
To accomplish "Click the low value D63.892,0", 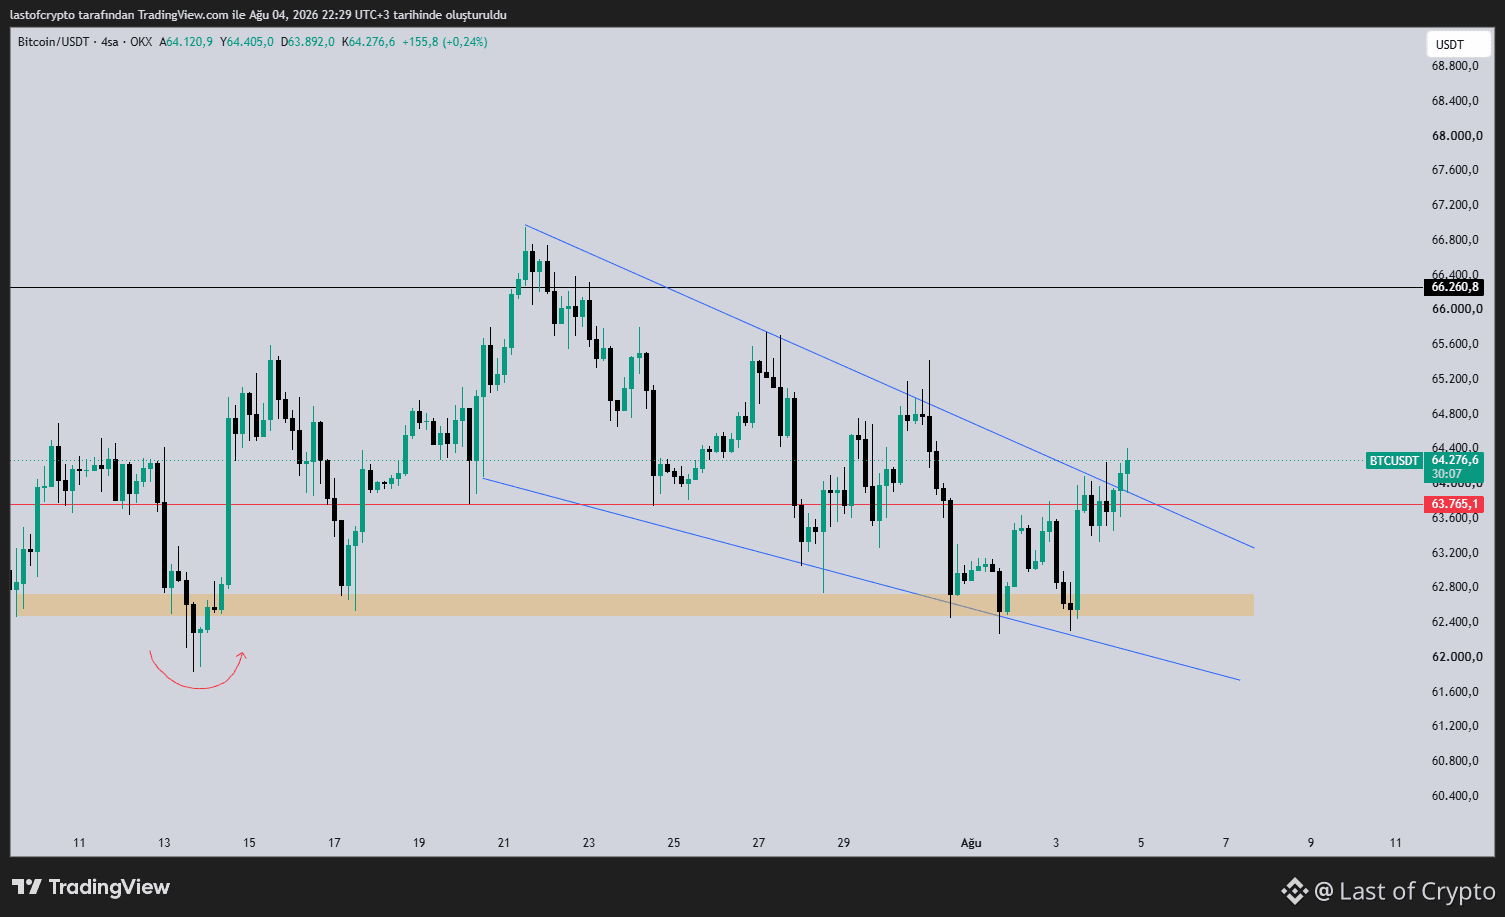I will [x=308, y=42].
